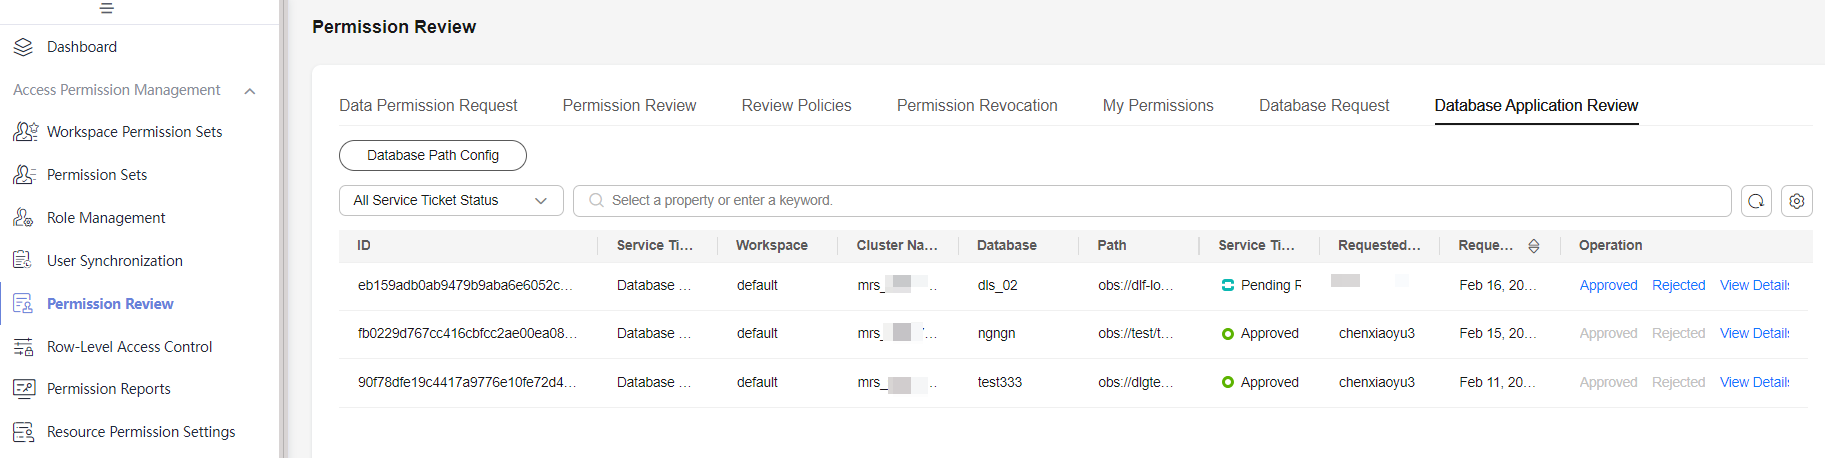Open Row-Level Access Control icon
The width and height of the screenshot is (1825, 458).
(23, 347)
